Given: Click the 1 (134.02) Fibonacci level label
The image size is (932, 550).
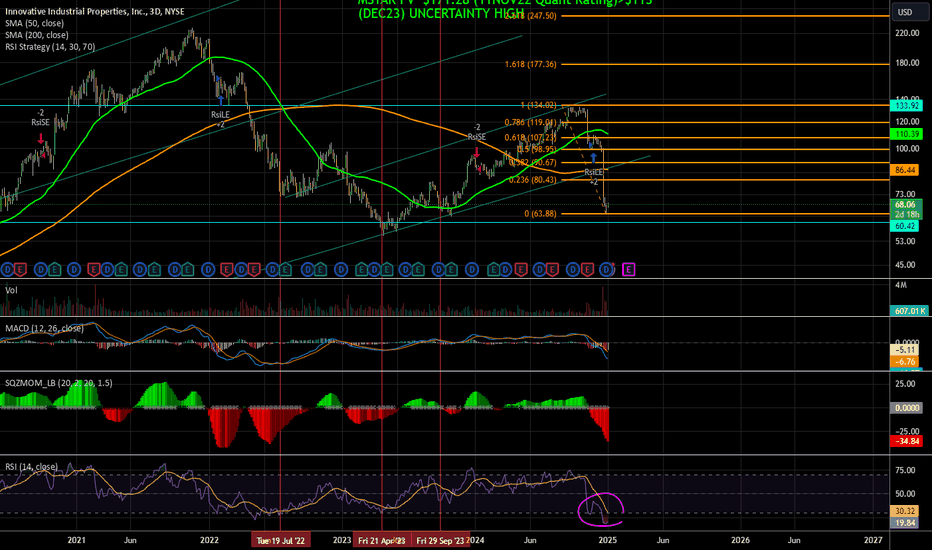Looking at the screenshot, I should (x=539, y=105).
